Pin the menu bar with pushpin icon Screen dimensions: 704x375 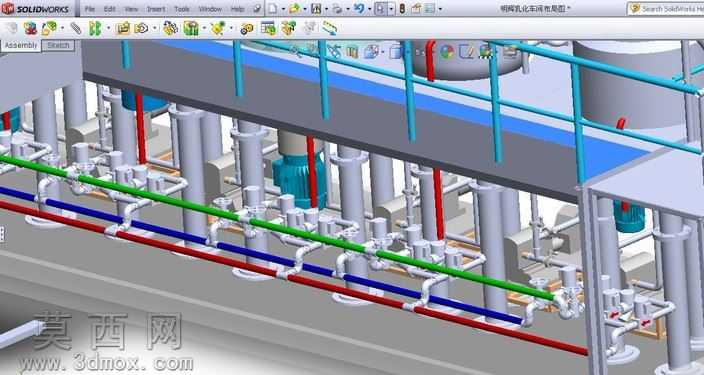(x=257, y=9)
